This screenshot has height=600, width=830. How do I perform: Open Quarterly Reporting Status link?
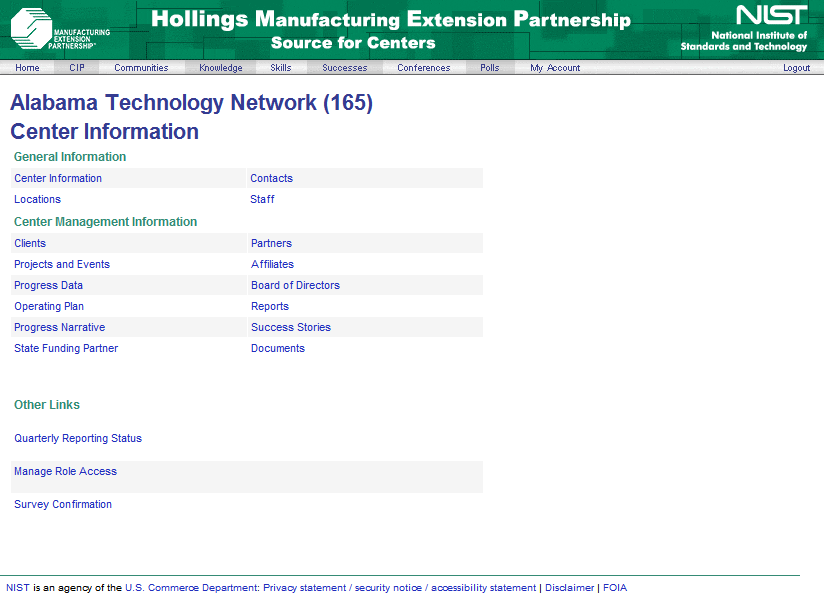[x=78, y=438]
